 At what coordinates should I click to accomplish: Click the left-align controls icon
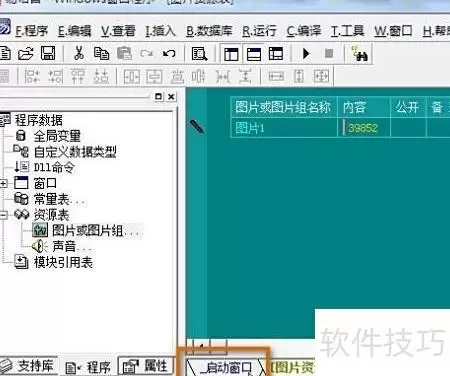(32, 76)
